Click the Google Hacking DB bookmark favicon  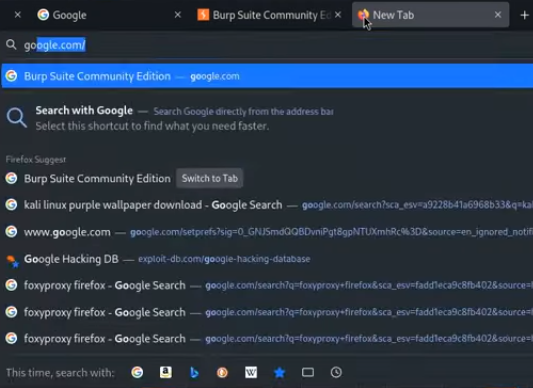(13, 260)
